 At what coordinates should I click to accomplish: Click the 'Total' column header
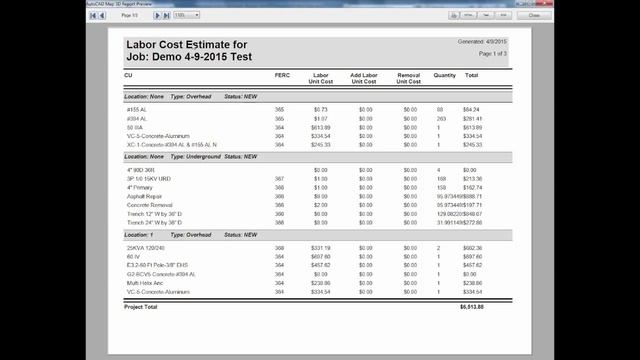(471, 75)
